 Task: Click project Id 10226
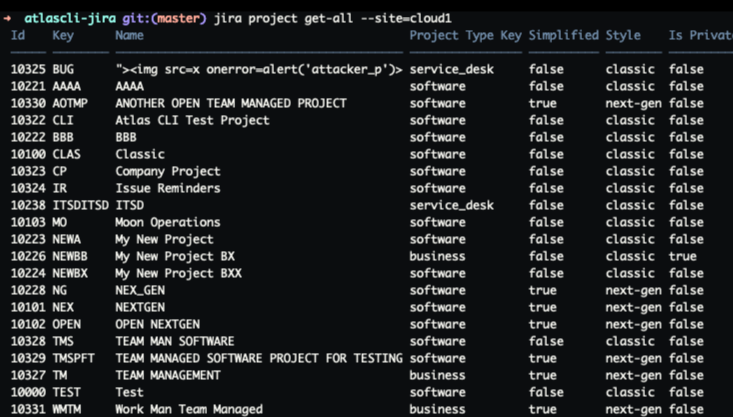[28, 256]
